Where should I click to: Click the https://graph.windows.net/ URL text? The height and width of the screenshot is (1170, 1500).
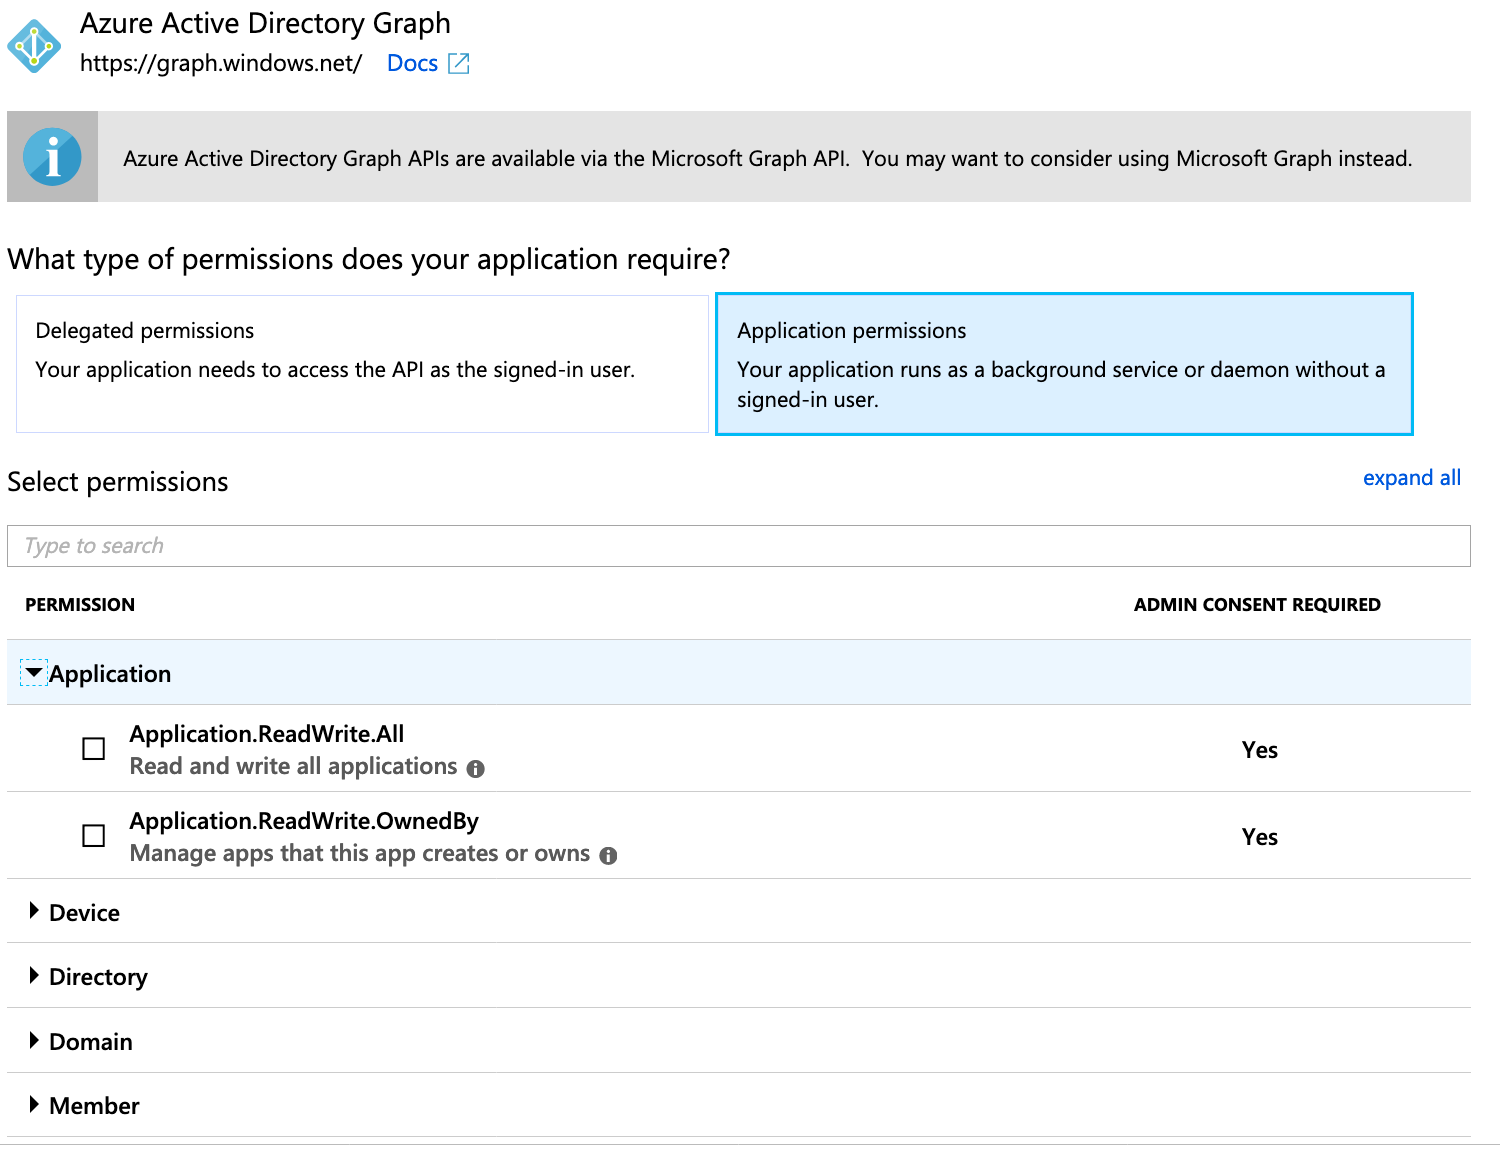[x=221, y=63]
